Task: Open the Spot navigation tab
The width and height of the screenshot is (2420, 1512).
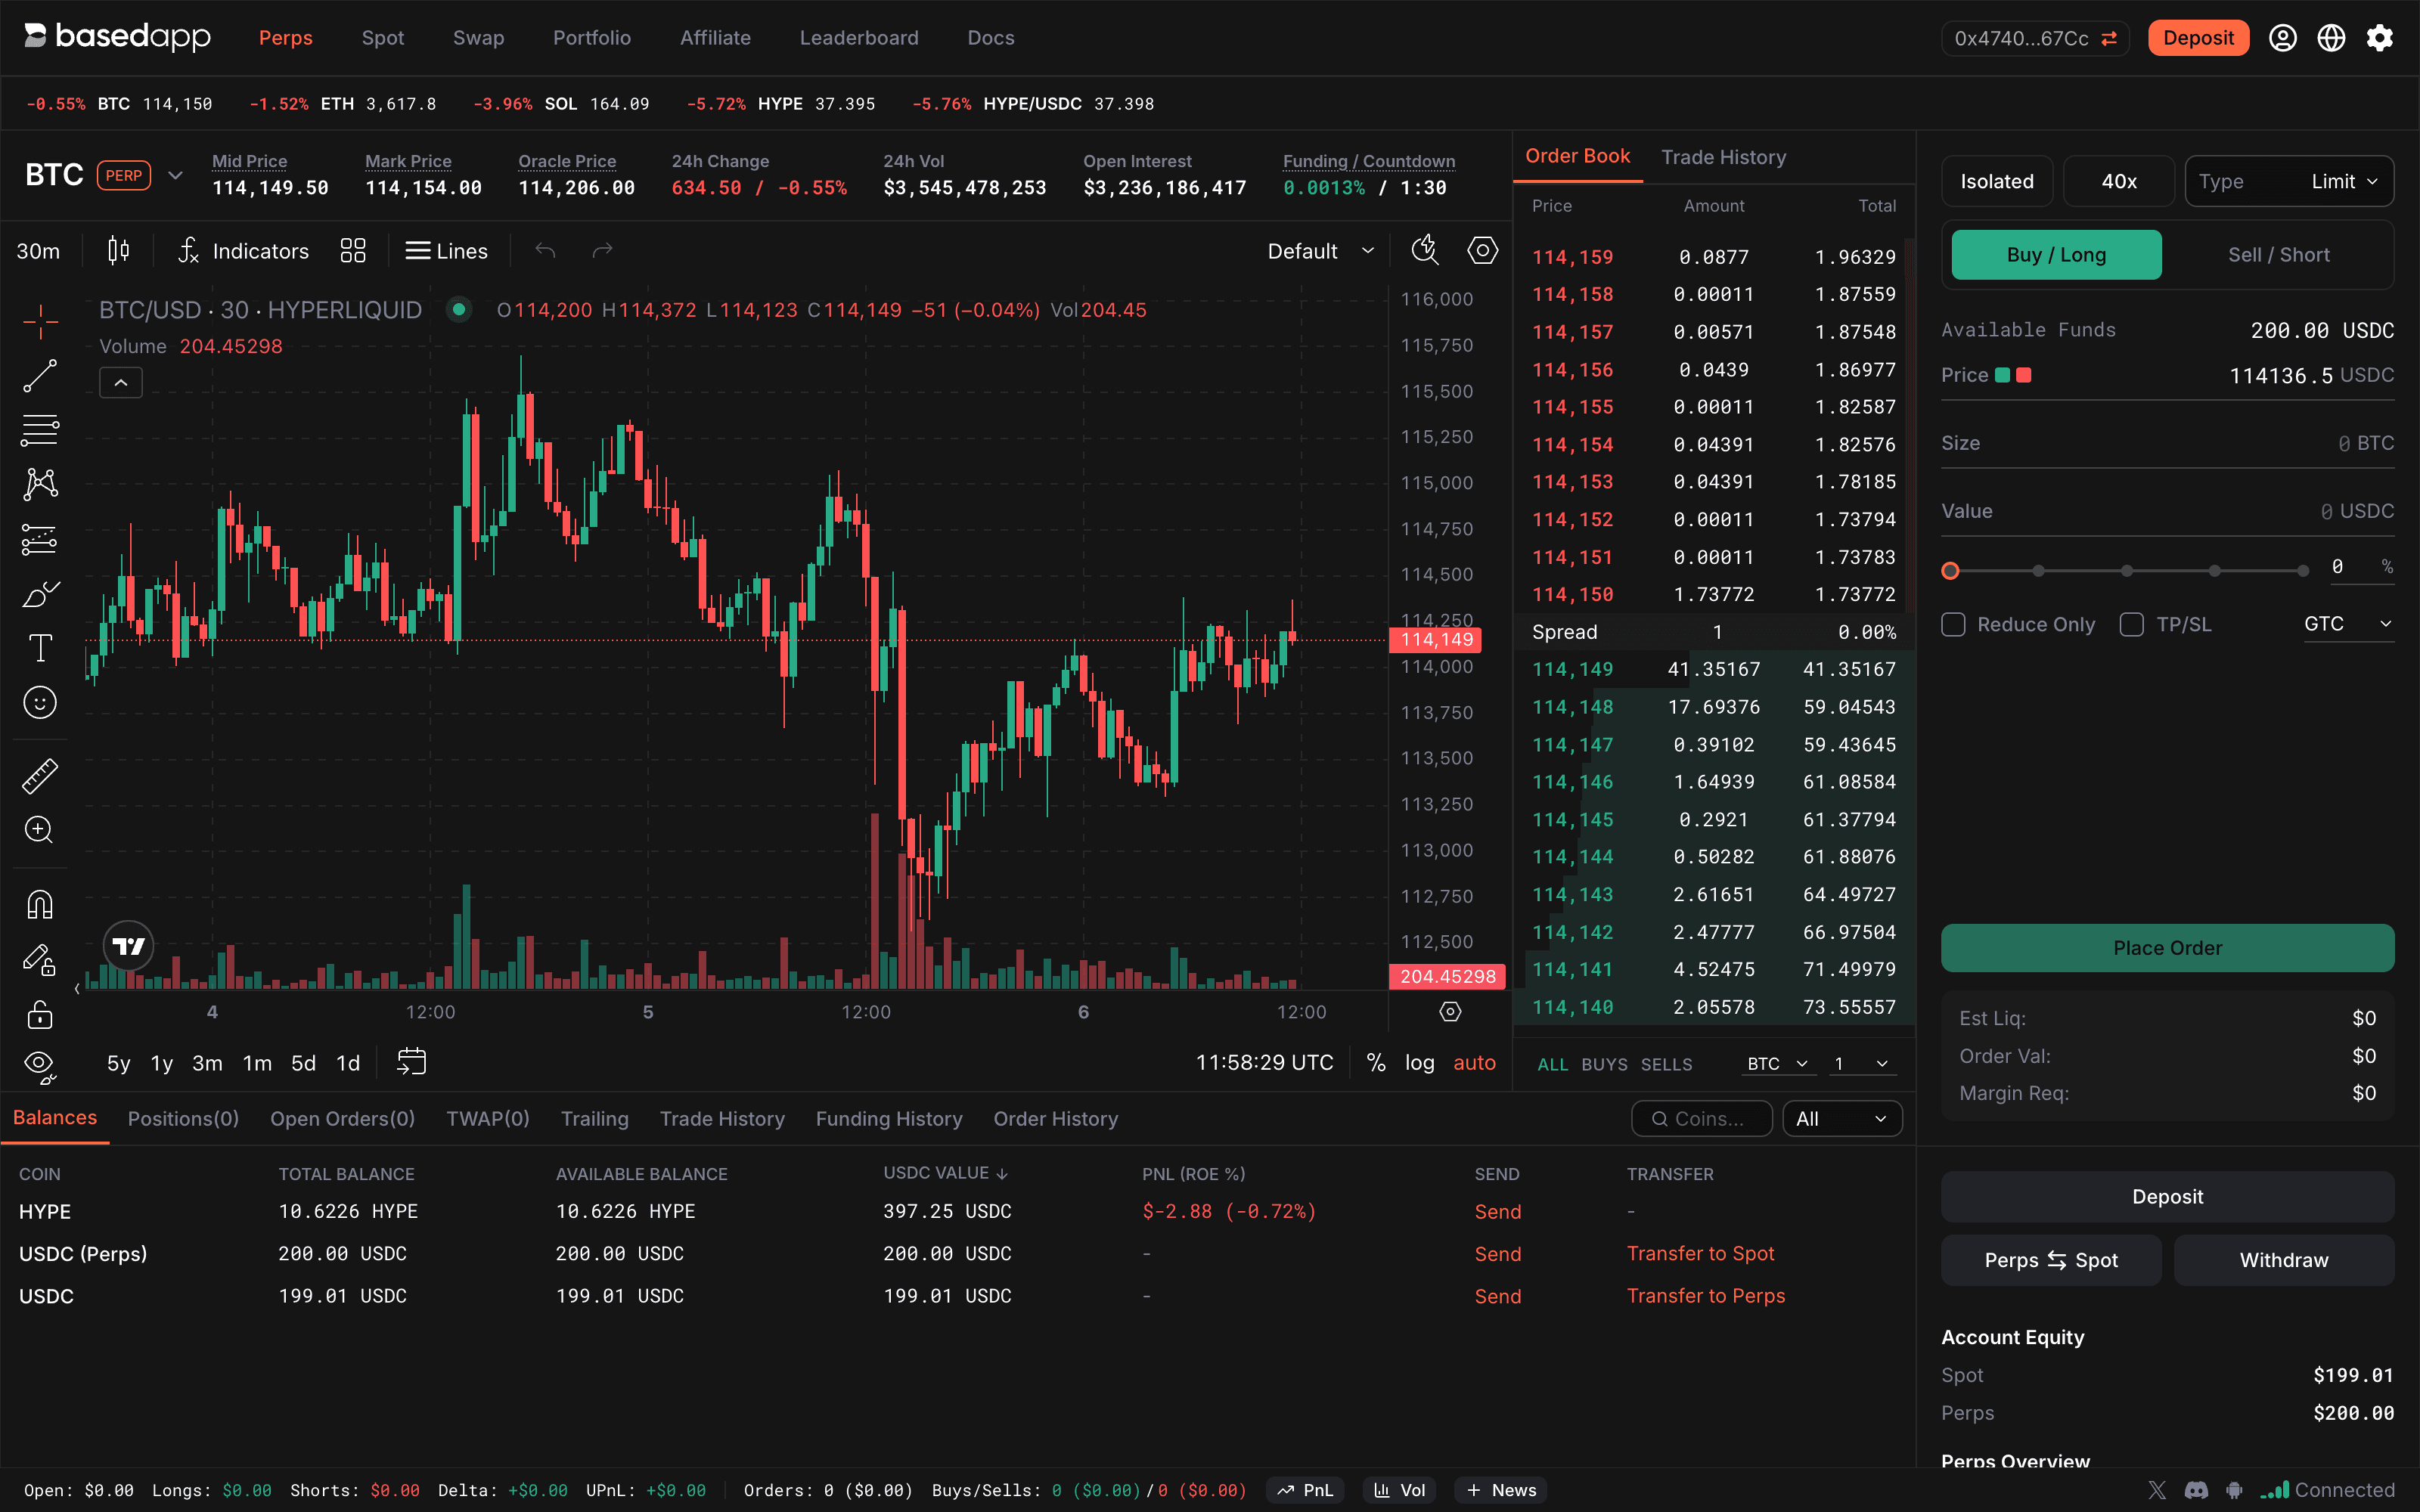Action: tap(382, 38)
